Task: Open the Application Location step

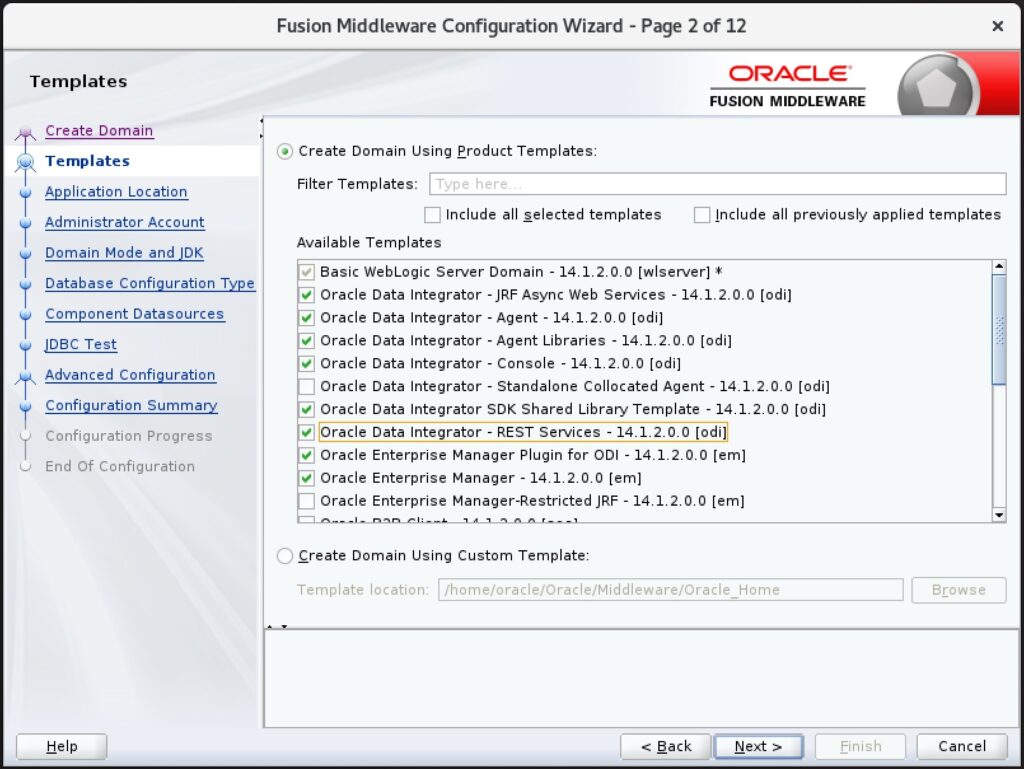Action: click(116, 192)
